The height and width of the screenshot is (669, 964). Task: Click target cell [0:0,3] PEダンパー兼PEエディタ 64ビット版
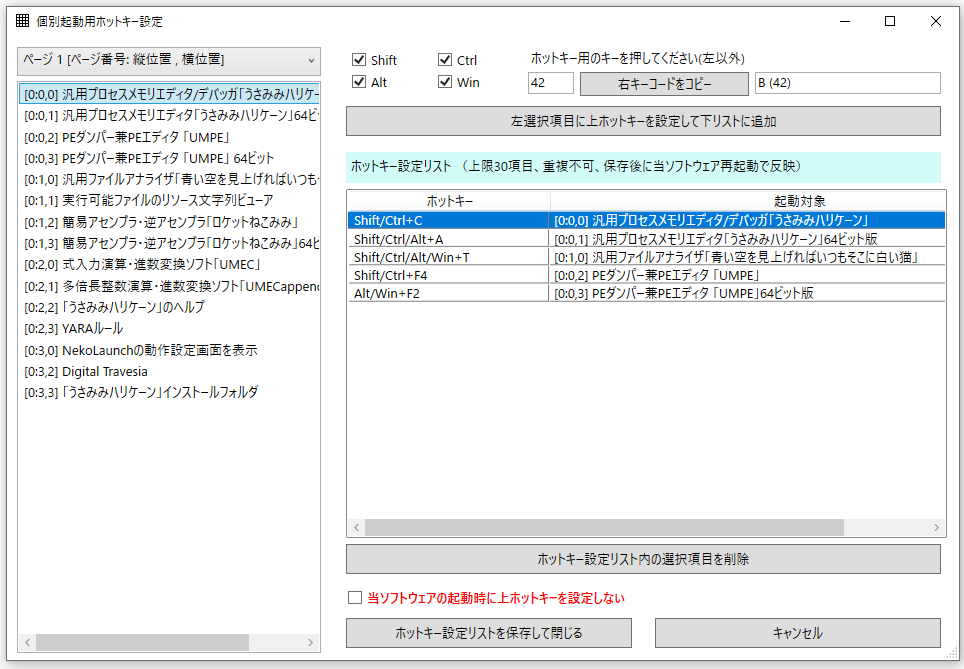[747, 293]
